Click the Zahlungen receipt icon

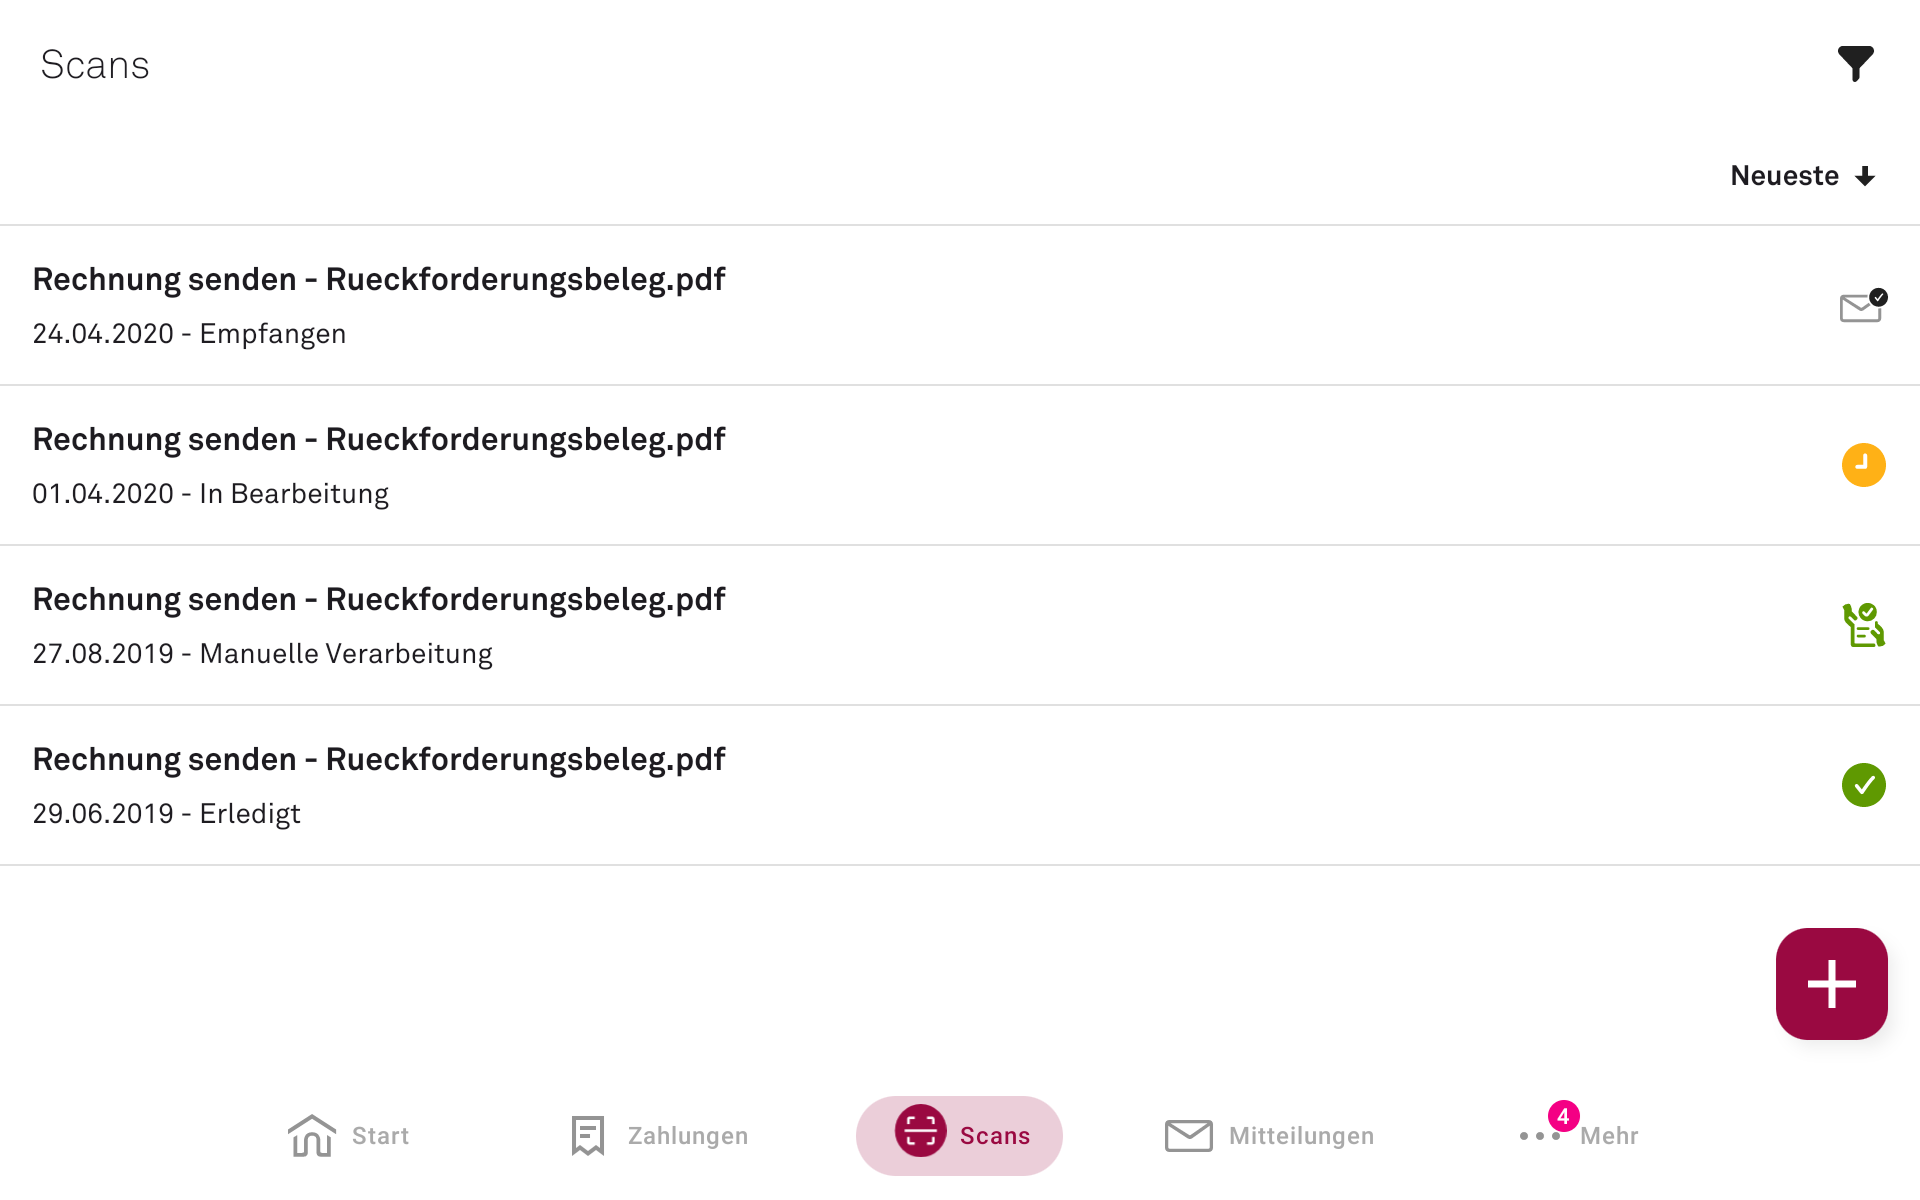pos(588,1136)
